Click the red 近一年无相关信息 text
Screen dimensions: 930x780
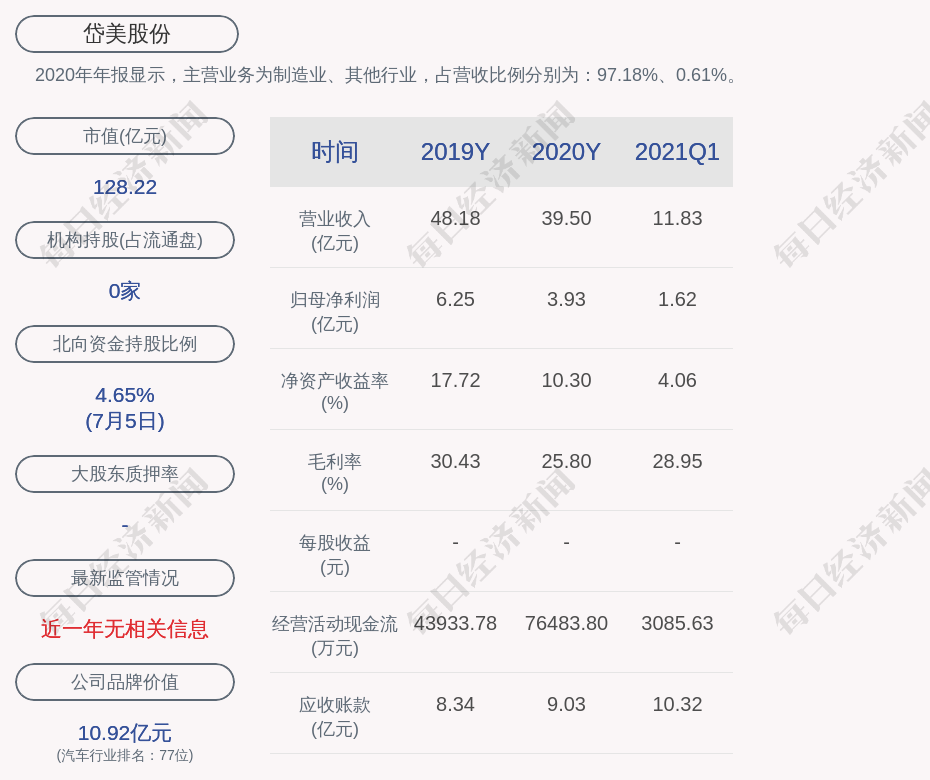point(125,629)
